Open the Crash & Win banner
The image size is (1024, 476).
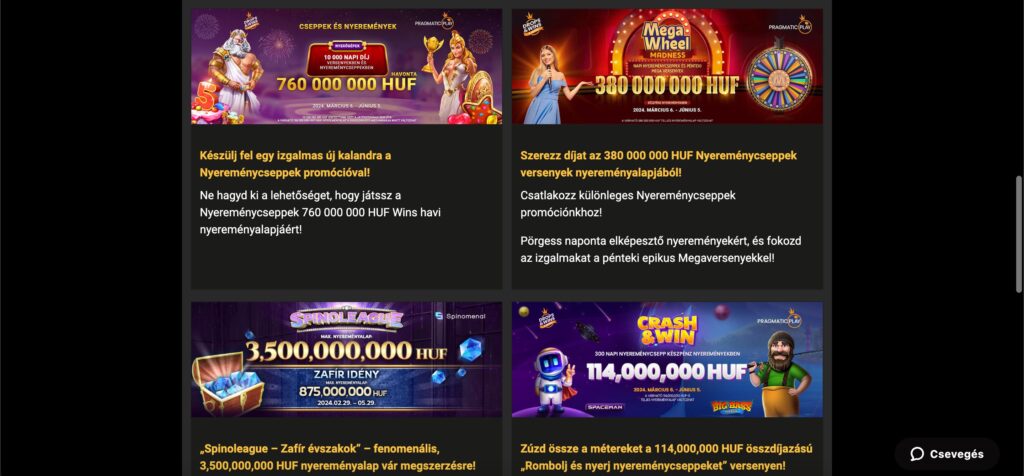pyautogui.click(x=667, y=359)
